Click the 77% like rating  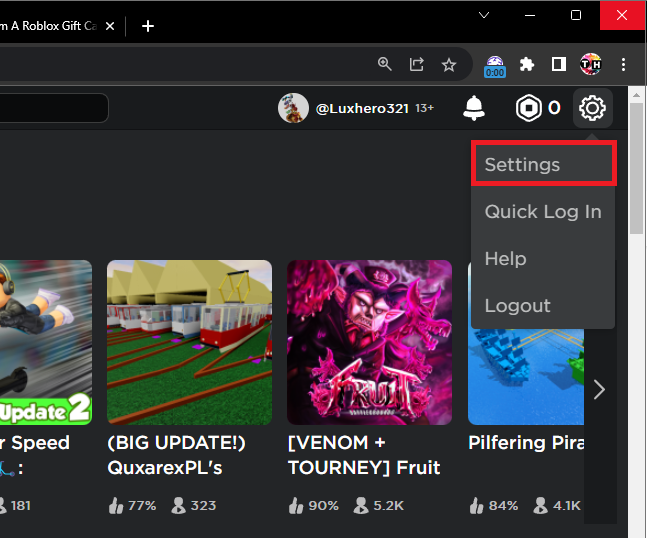[132, 505]
